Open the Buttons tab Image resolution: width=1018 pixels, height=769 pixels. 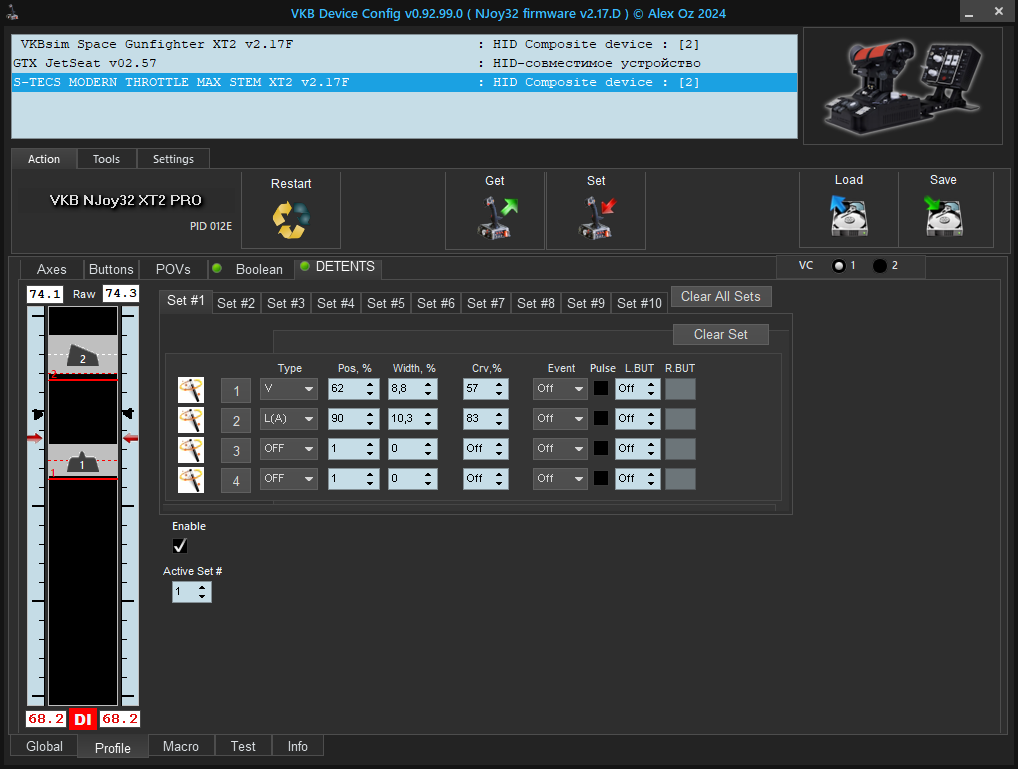pyautogui.click(x=111, y=269)
